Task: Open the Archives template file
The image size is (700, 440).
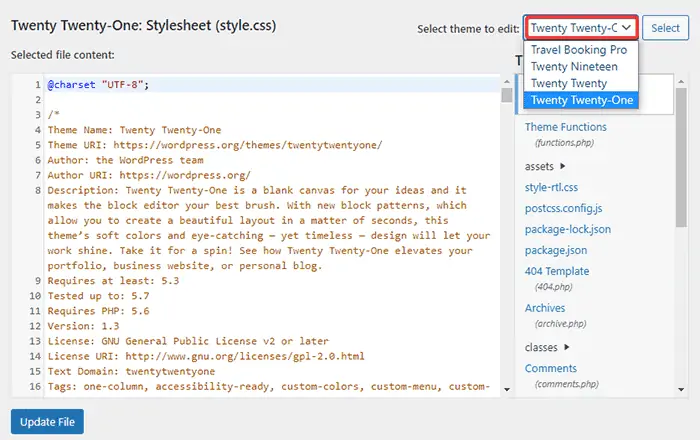Action: [x=545, y=308]
